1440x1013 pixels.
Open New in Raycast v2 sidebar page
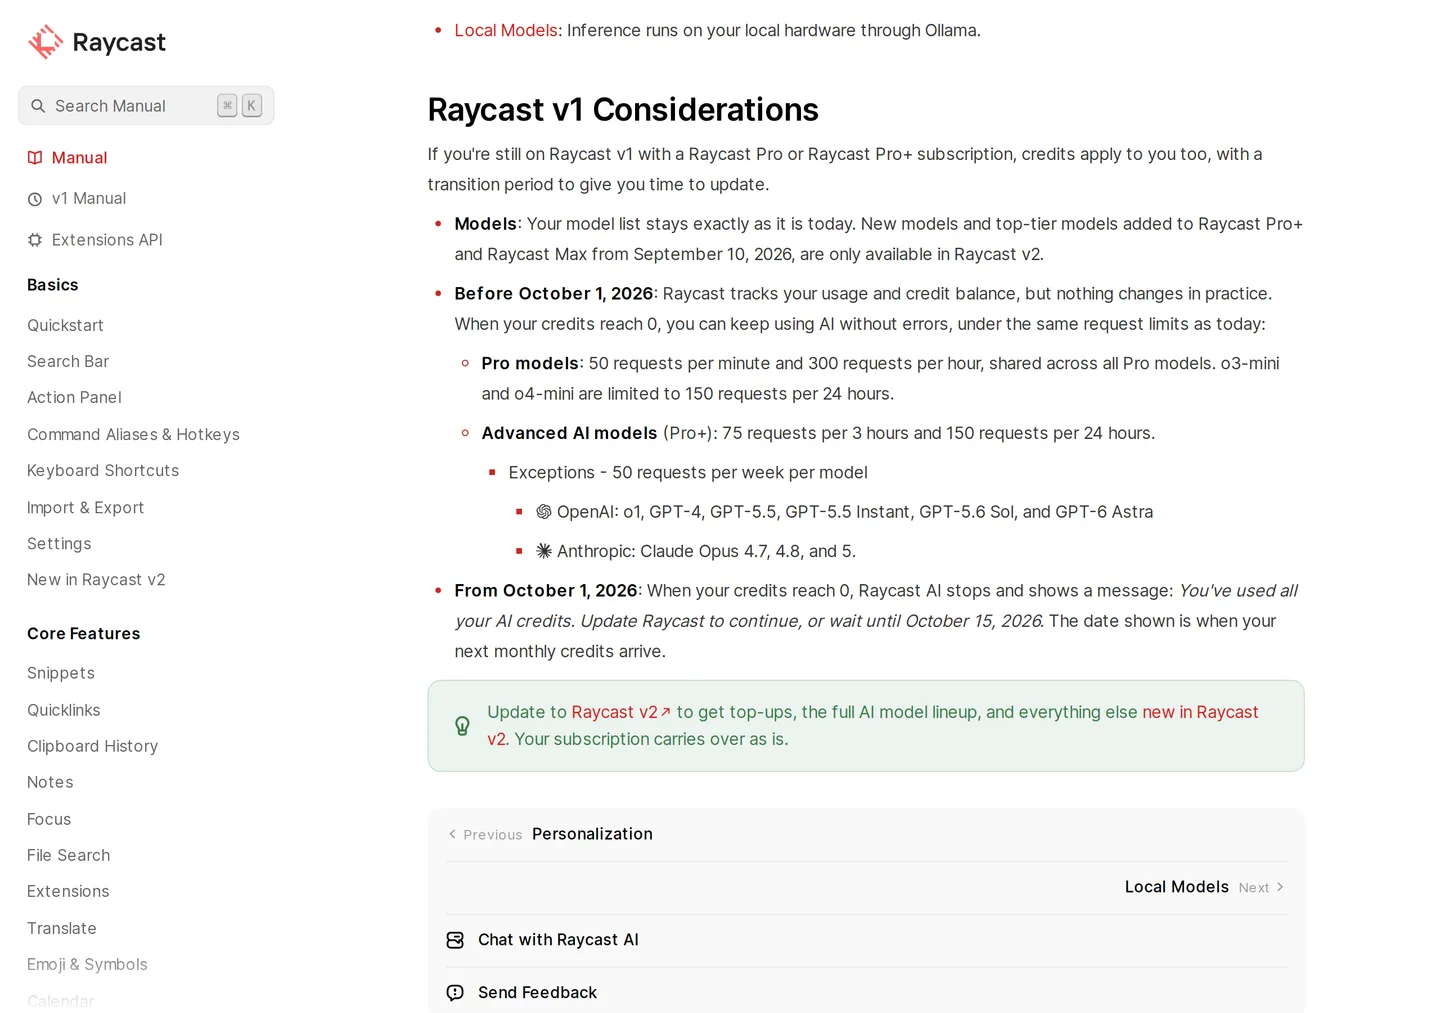(x=96, y=580)
